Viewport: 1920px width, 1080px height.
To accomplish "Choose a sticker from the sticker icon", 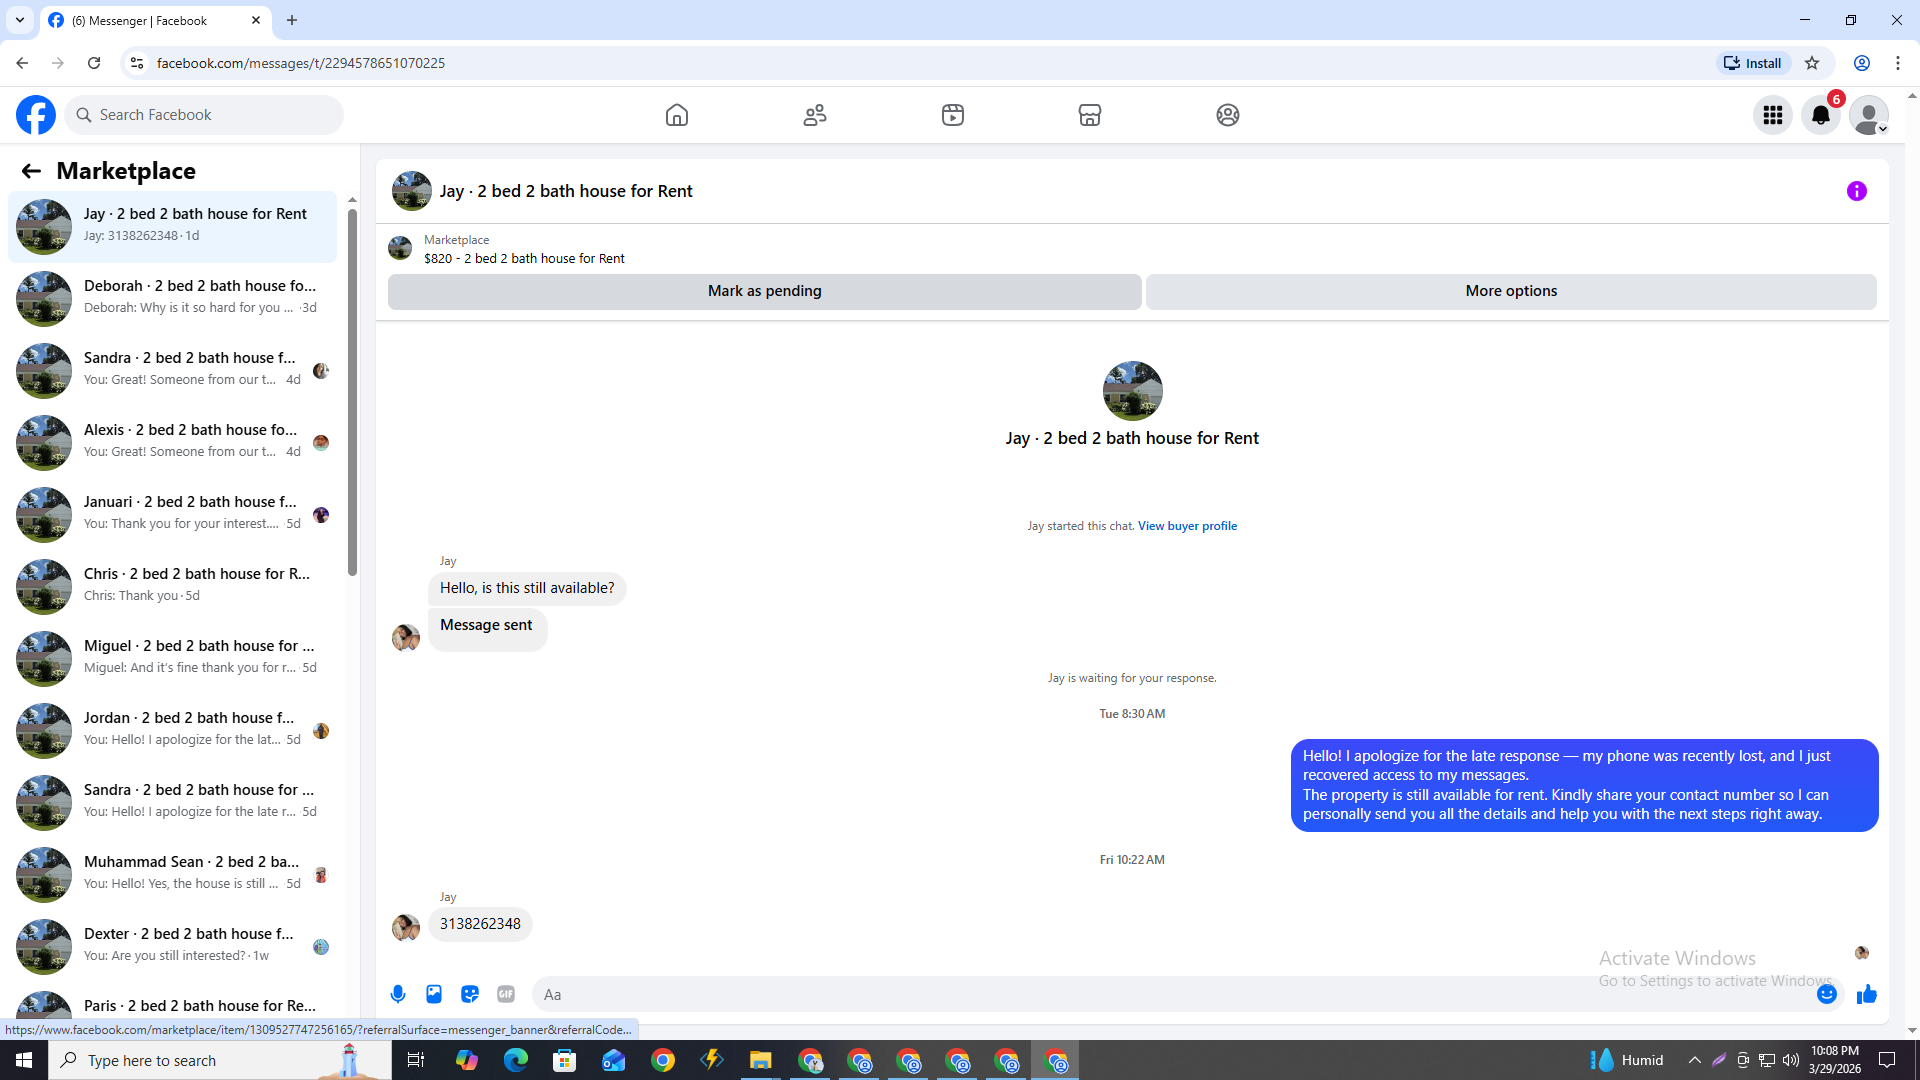I will click(470, 994).
